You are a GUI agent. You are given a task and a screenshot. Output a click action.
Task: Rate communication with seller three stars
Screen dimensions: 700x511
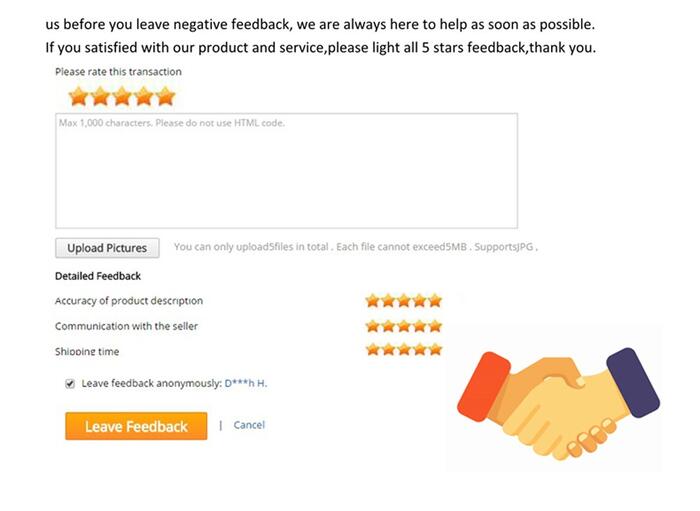tap(404, 326)
